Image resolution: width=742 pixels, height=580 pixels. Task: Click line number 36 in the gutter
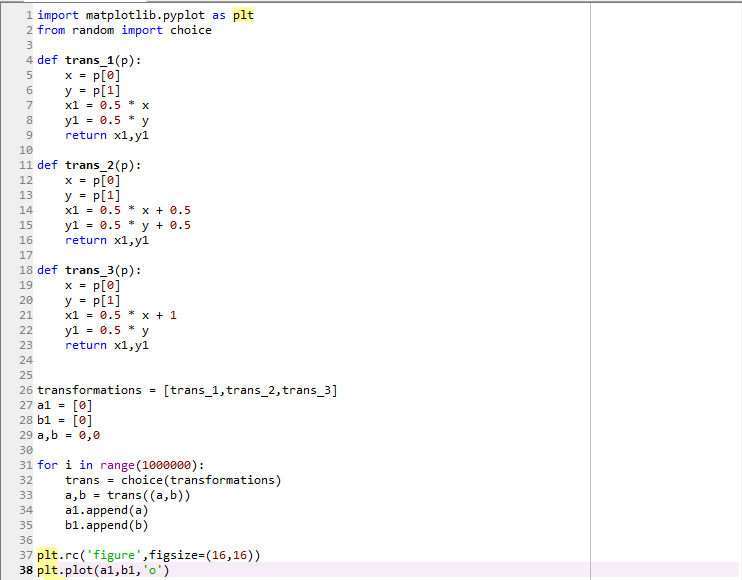click(26, 540)
